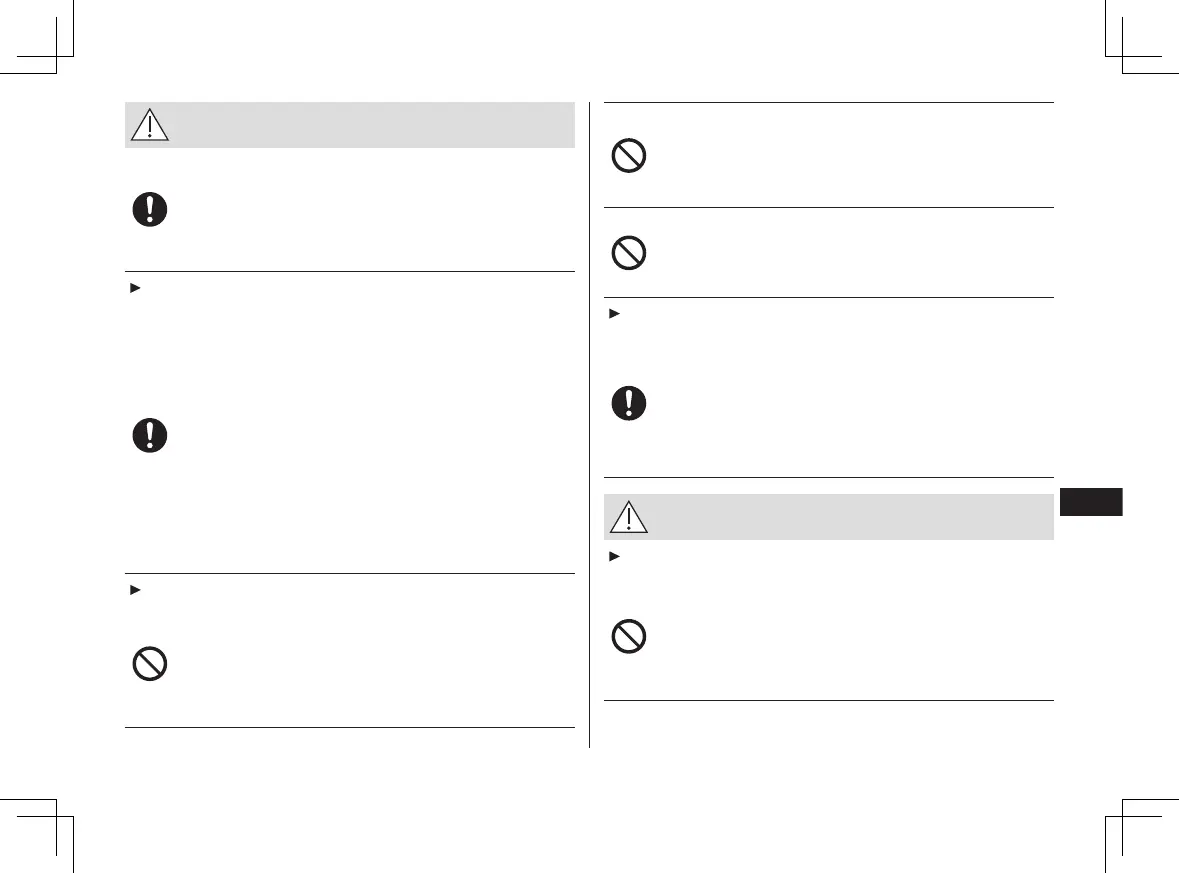Click the arrow bullet above right column exclamation icon
Image resolution: width=1179 pixels, height=873 pixels.
pos(611,314)
